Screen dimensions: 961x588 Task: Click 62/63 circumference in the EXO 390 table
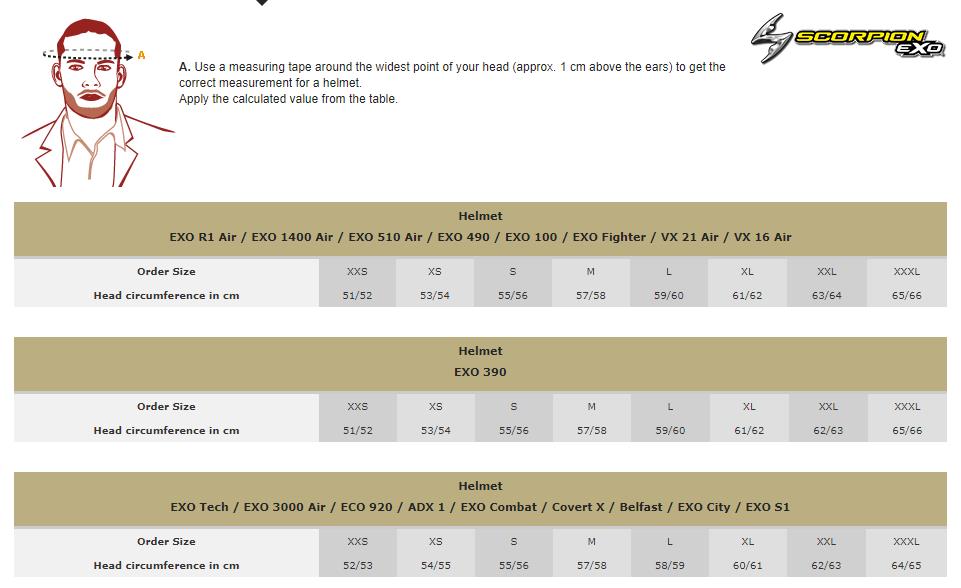(828, 431)
